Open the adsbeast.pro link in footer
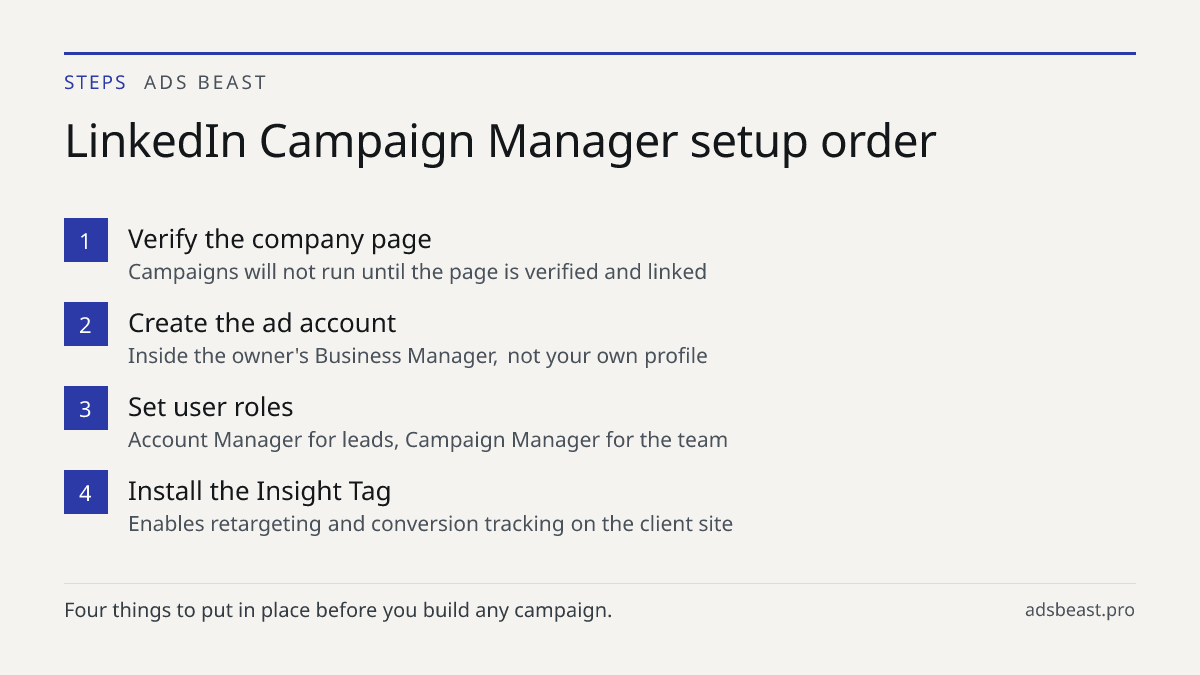Viewport: 1200px width, 675px height. coord(1080,610)
